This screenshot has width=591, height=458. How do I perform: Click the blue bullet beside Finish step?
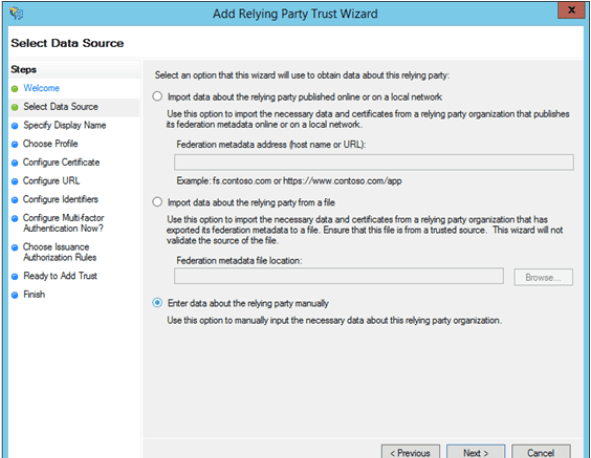(15, 295)
